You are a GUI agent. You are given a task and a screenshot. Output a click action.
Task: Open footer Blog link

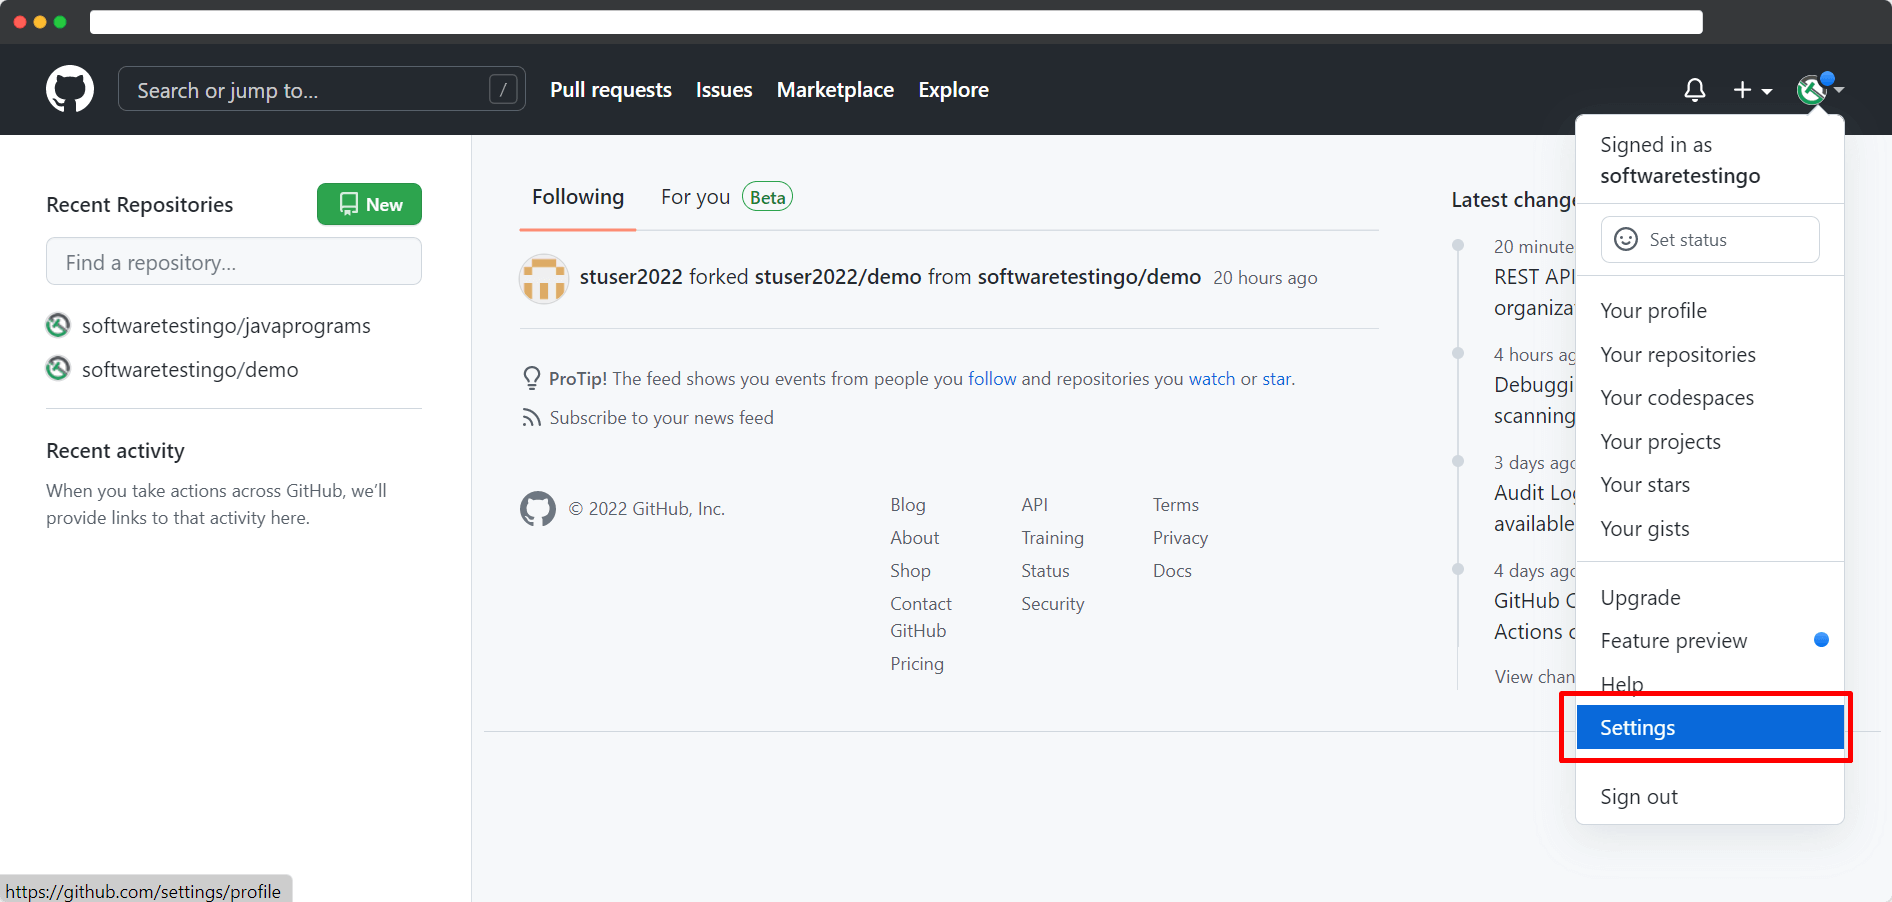(908, 505)
